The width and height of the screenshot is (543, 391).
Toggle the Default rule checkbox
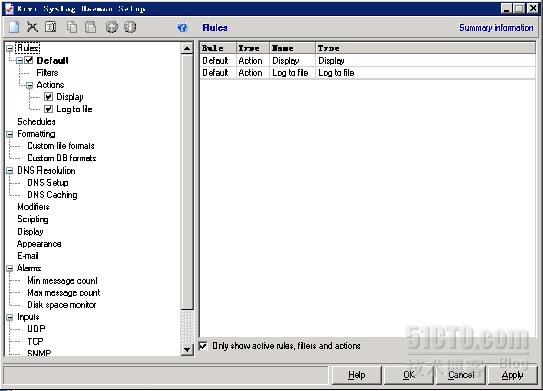click(29, 60)
